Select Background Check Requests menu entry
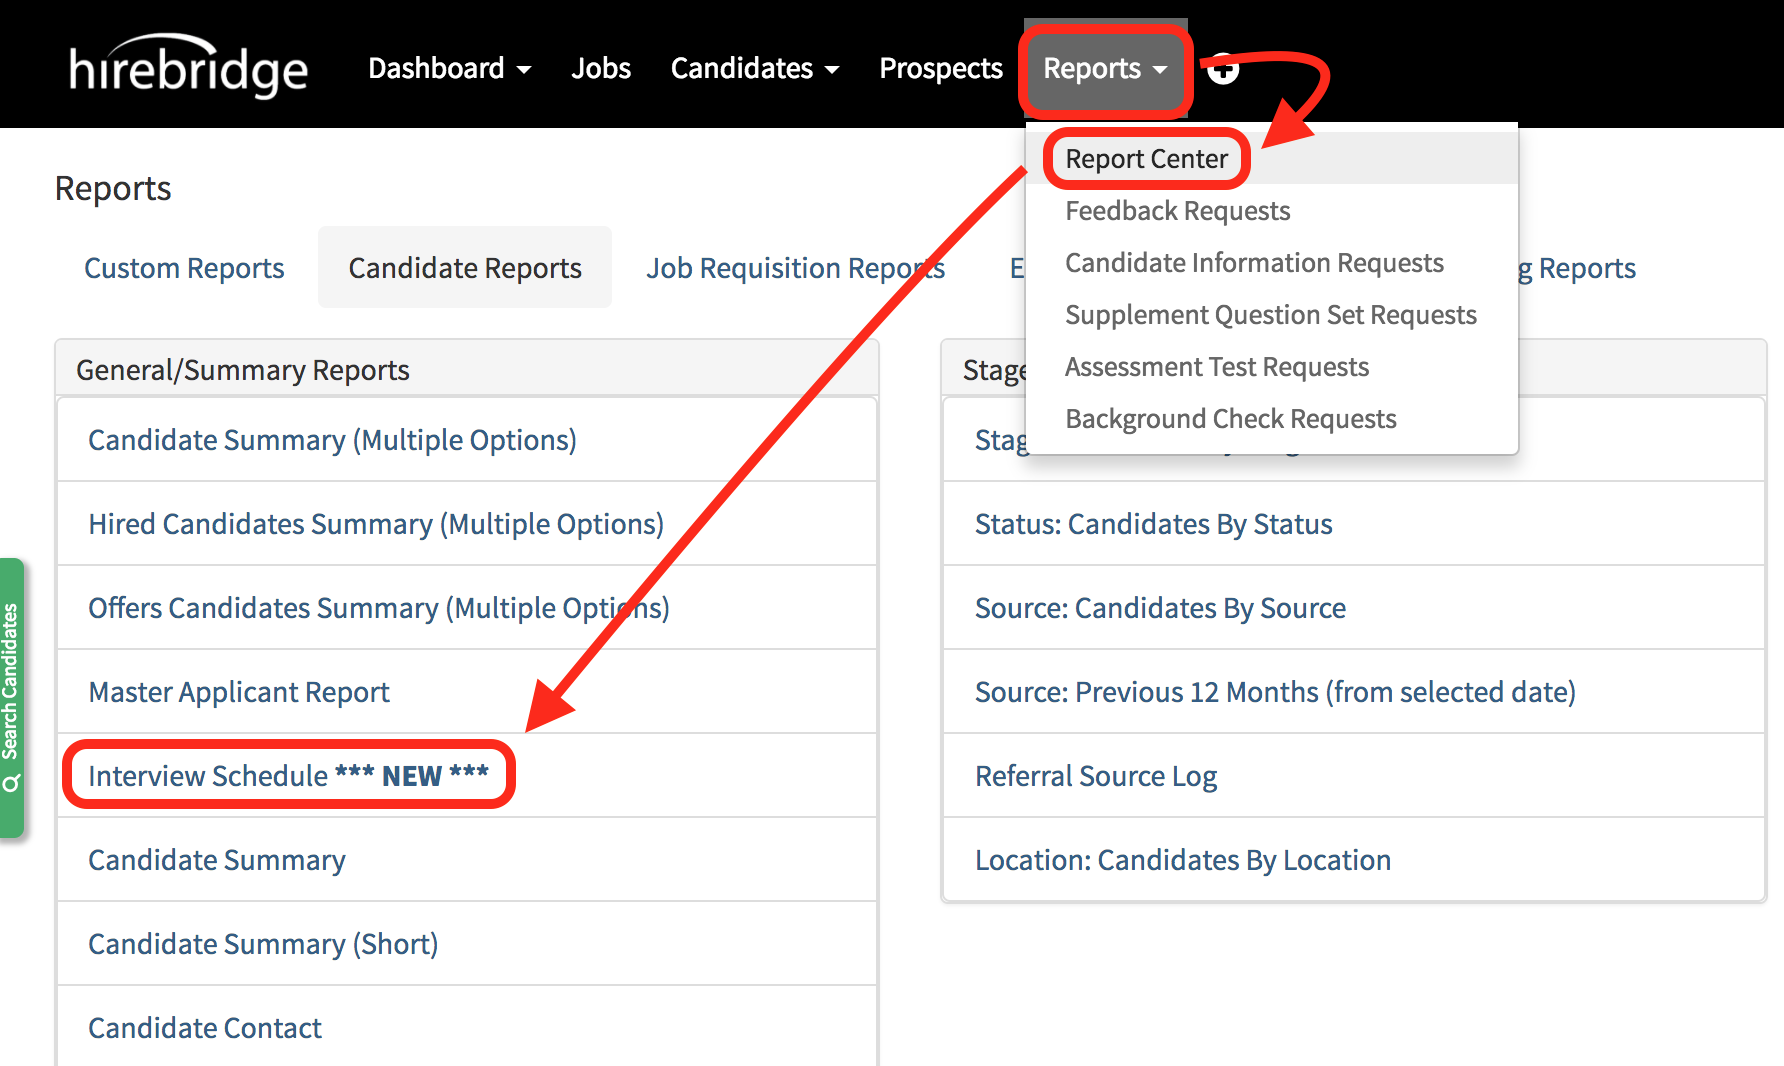This screenshot has width=1784, height=1066. point(1230,418)
